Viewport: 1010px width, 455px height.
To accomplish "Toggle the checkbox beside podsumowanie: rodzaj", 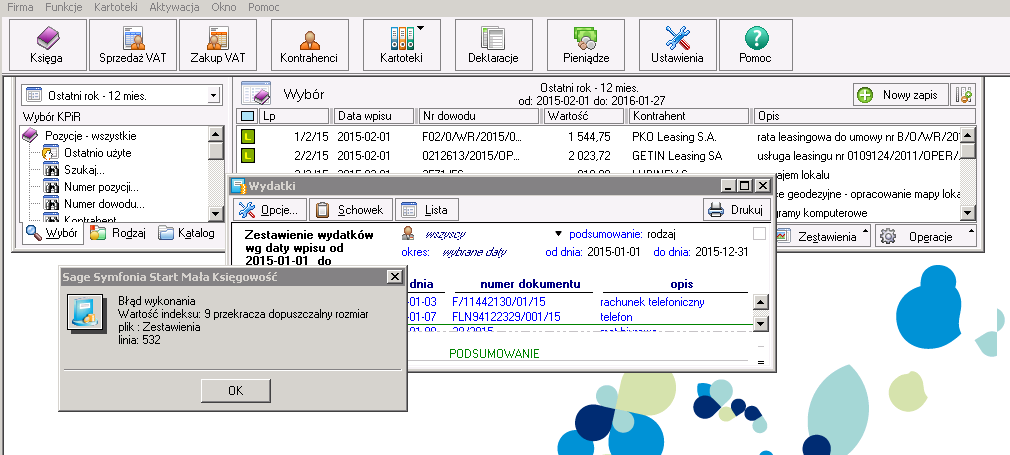I will pos(759,234).
